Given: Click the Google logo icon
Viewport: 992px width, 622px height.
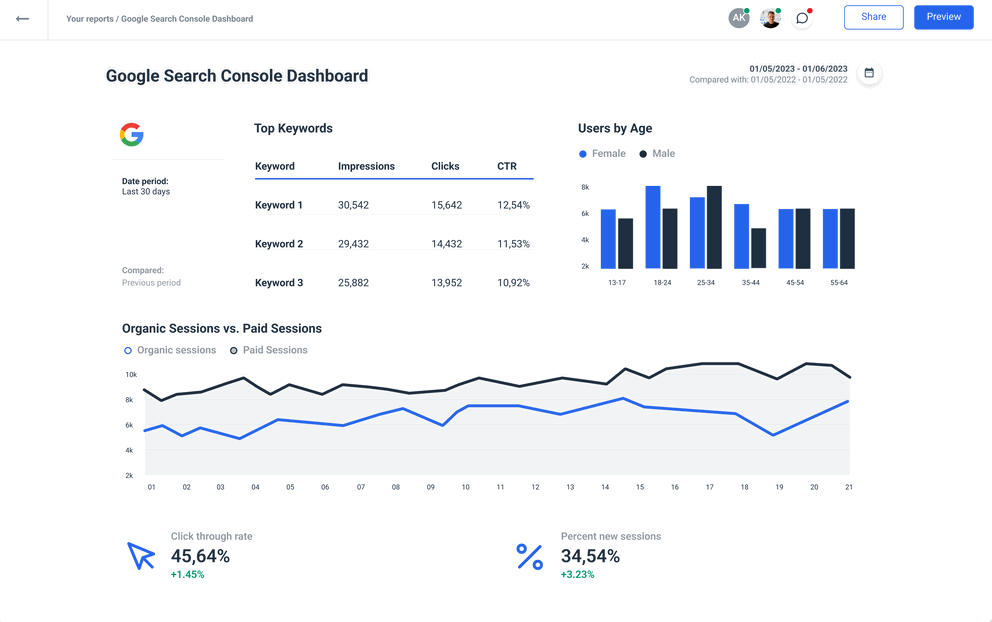Looking at the screenshot, I should pos(131,134).
